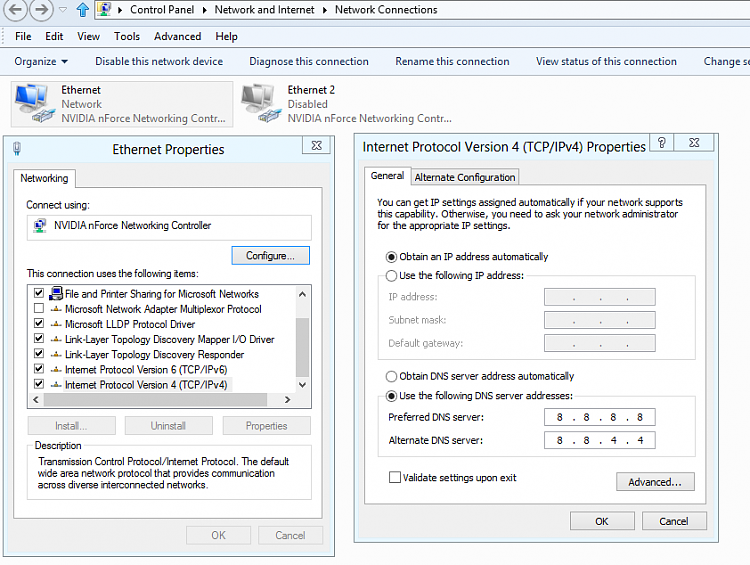Viewport: 750px width, 565px height.
Task: Expand chevron before Network and Internet breadcrumb
Action: [204, 10]
